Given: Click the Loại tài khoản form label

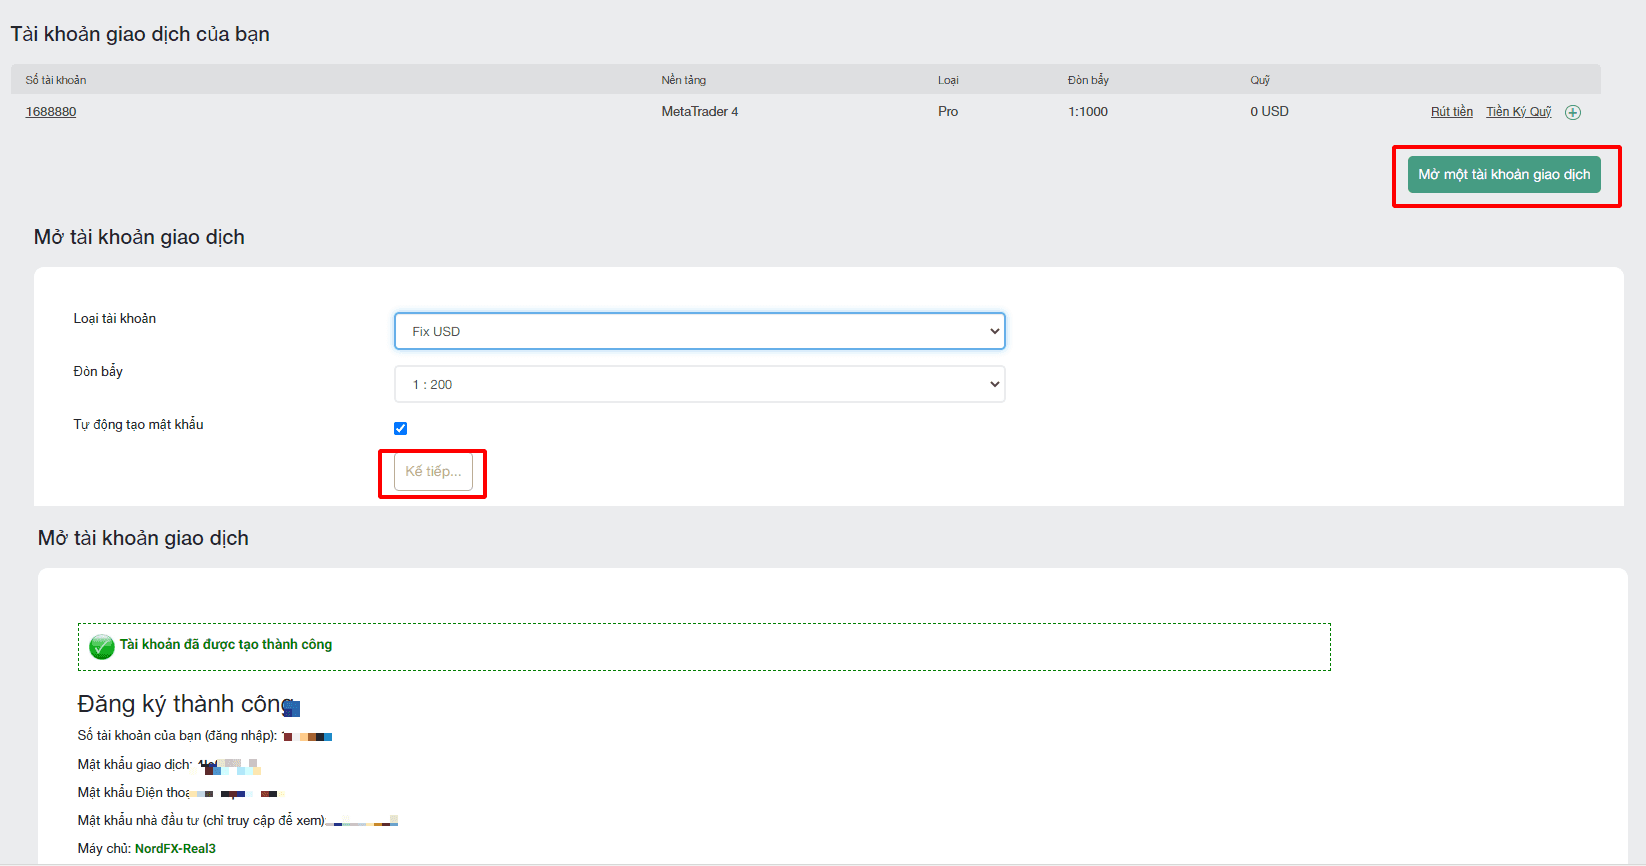Looking at the screenshot, I should click(x=115, y=319).
